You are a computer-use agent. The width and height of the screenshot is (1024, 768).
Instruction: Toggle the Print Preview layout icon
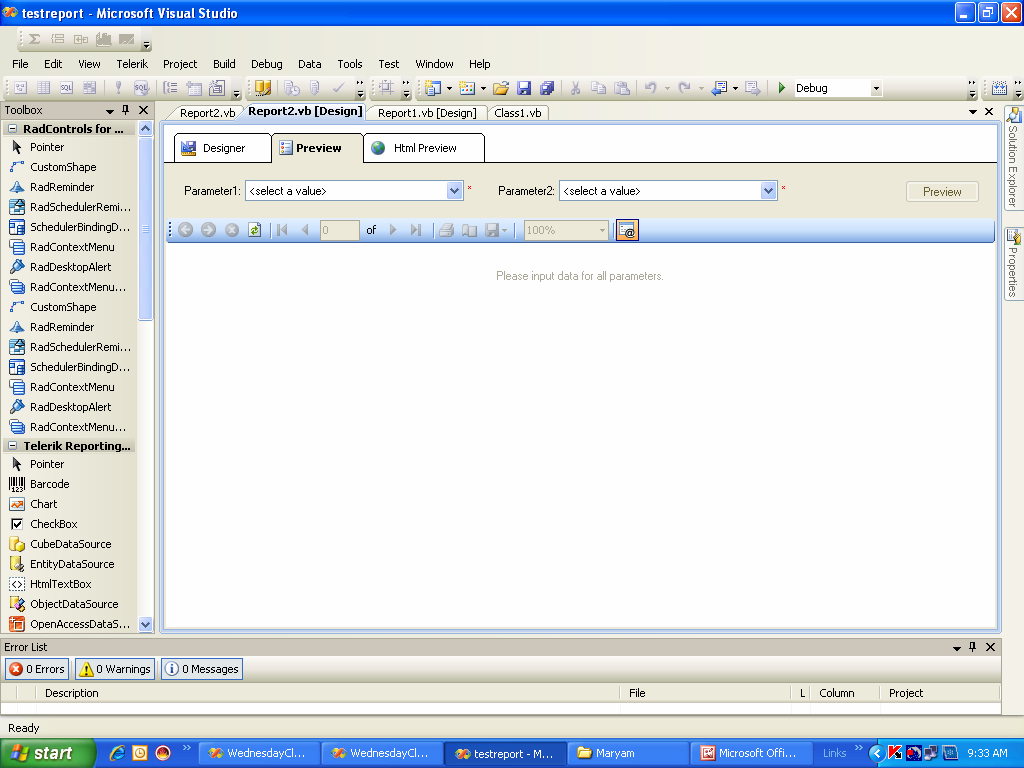click(470, 230)
